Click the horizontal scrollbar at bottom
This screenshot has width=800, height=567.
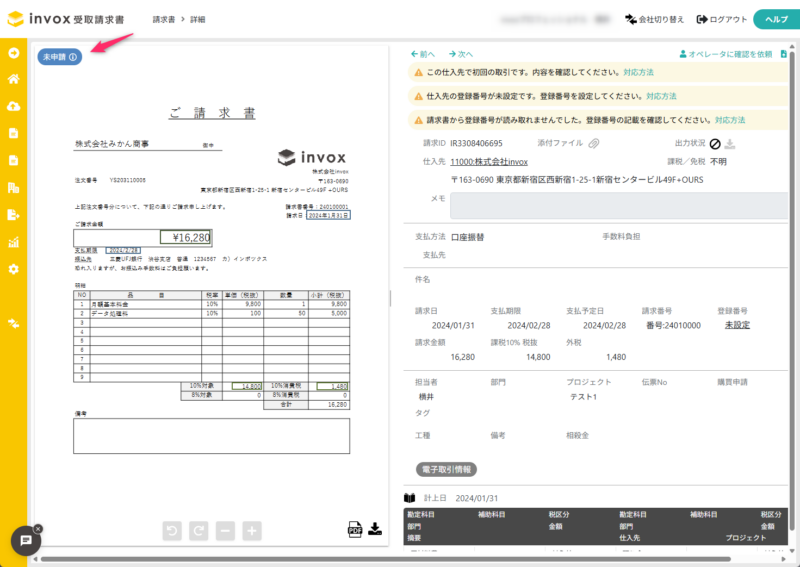[x=385, y=559]
